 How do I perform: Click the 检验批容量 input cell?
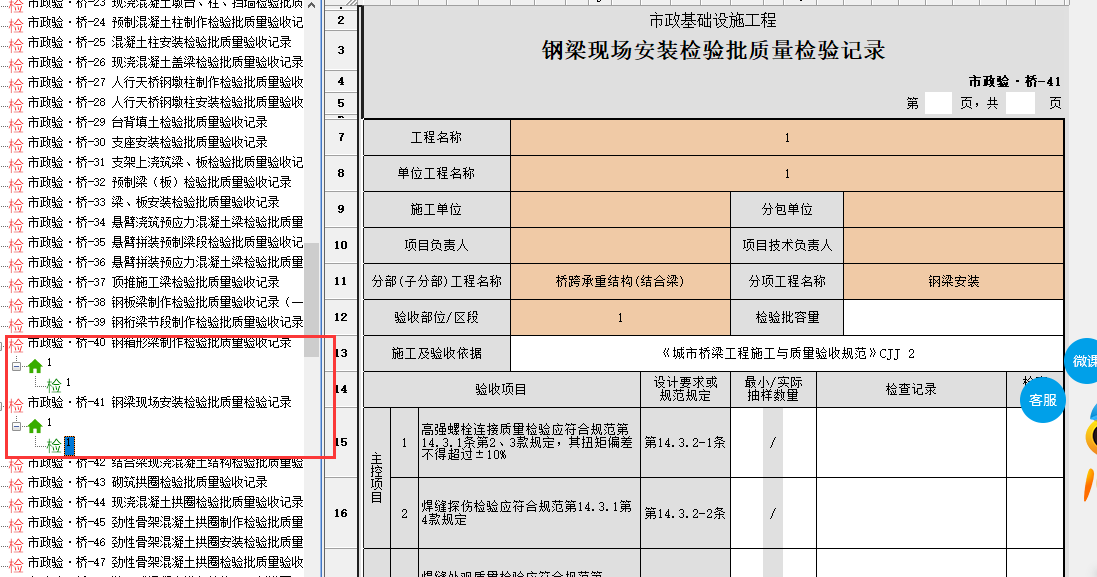click(953, 317)
